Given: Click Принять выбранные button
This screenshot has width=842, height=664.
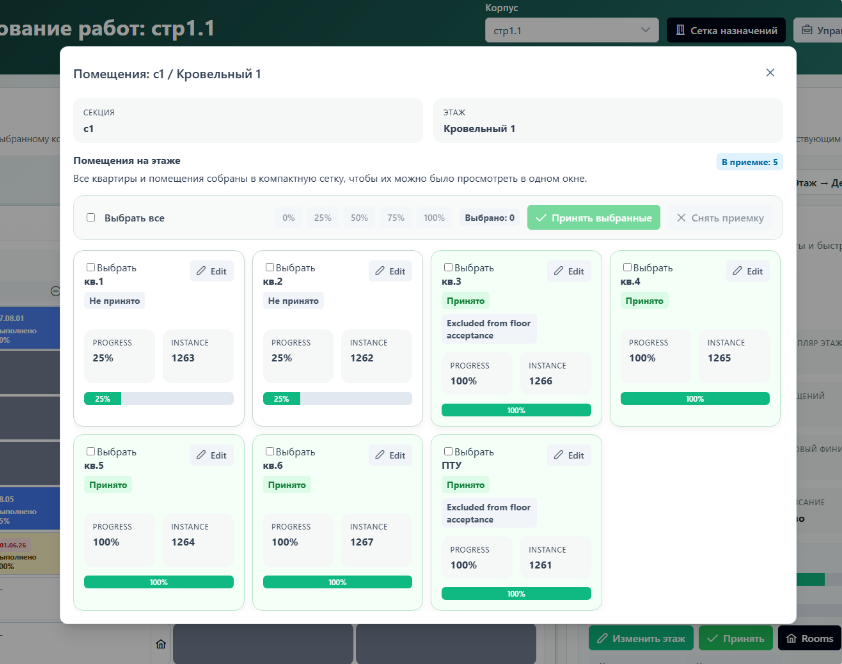Looking at the screenshot, I should tap(593, 217).
